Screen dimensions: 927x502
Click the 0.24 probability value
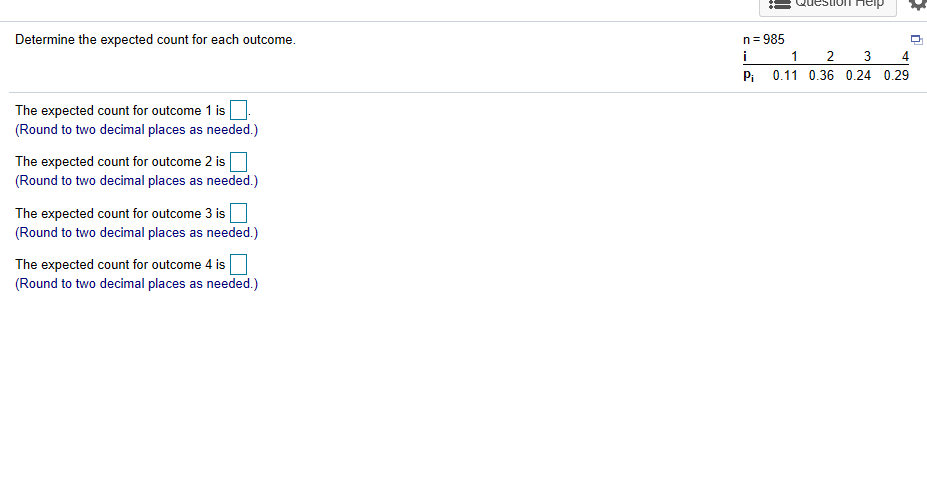[x=858, y=76]
